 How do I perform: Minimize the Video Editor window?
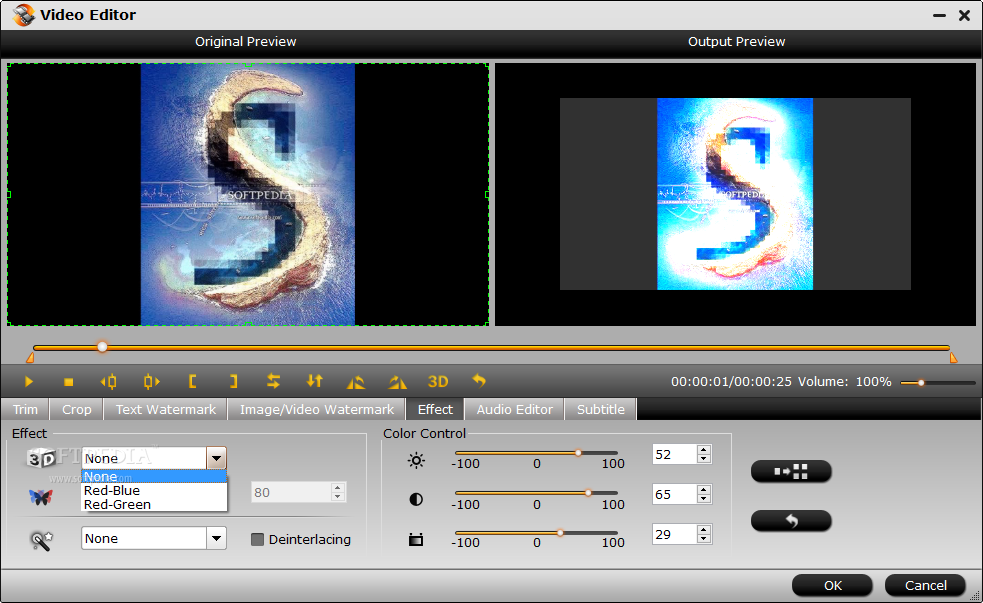click(939, 15)
